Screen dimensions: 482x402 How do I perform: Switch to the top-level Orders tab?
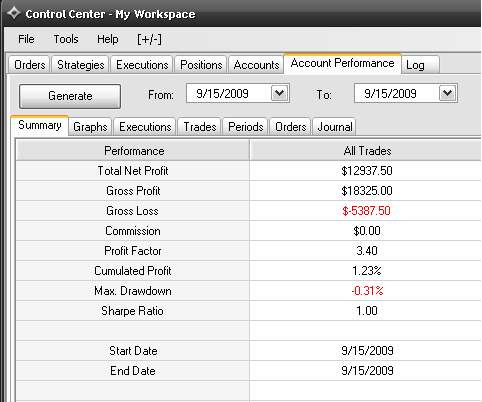(x=30, y=65)
